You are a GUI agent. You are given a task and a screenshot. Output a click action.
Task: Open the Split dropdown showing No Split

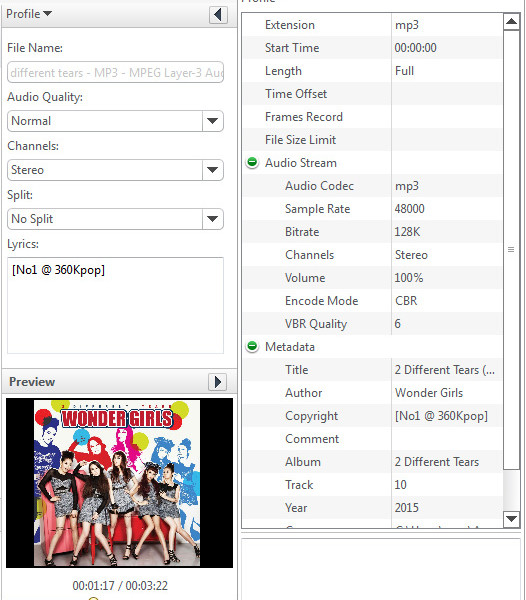pyautogui.click(x=212, y=219)
